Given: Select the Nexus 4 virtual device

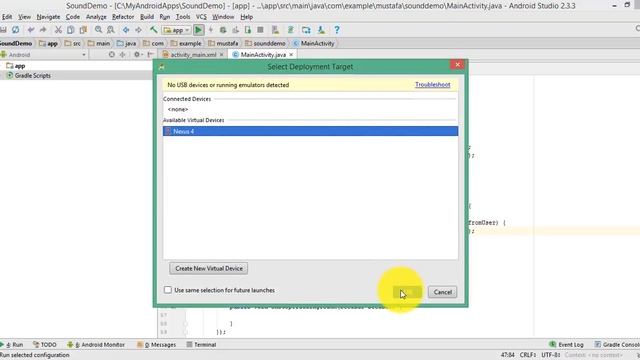Looking at the screenshot, I should tap(310, 131).
